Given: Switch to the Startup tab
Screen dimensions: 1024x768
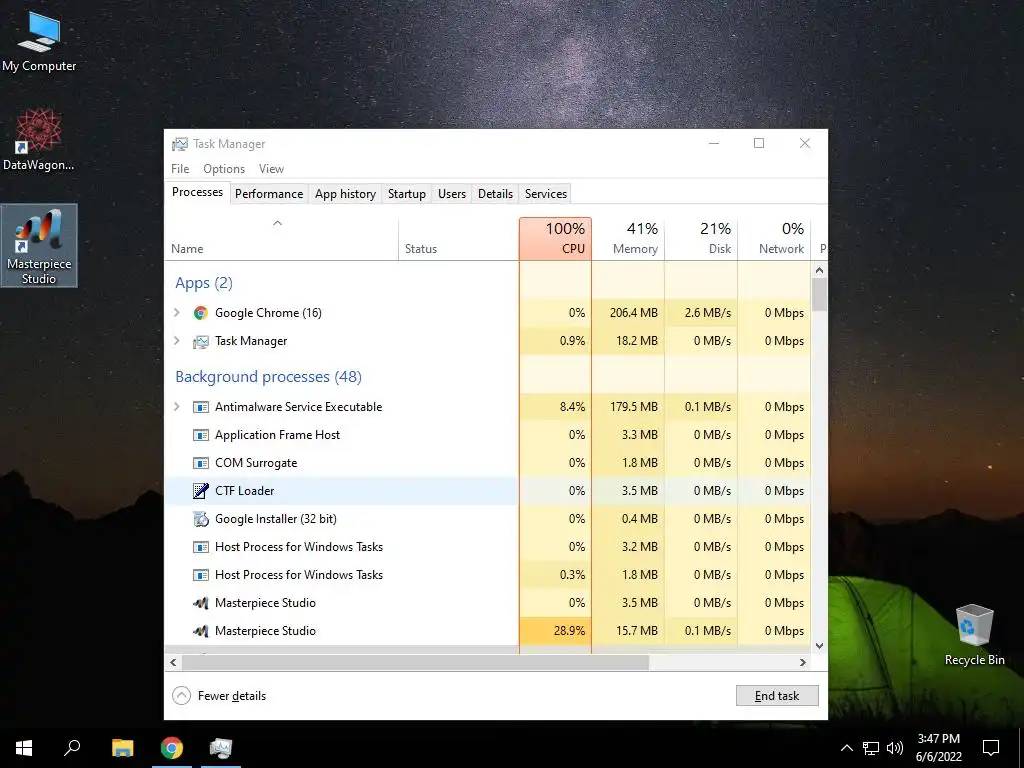Looking at the screenshot, I should (x=407, y=194).
